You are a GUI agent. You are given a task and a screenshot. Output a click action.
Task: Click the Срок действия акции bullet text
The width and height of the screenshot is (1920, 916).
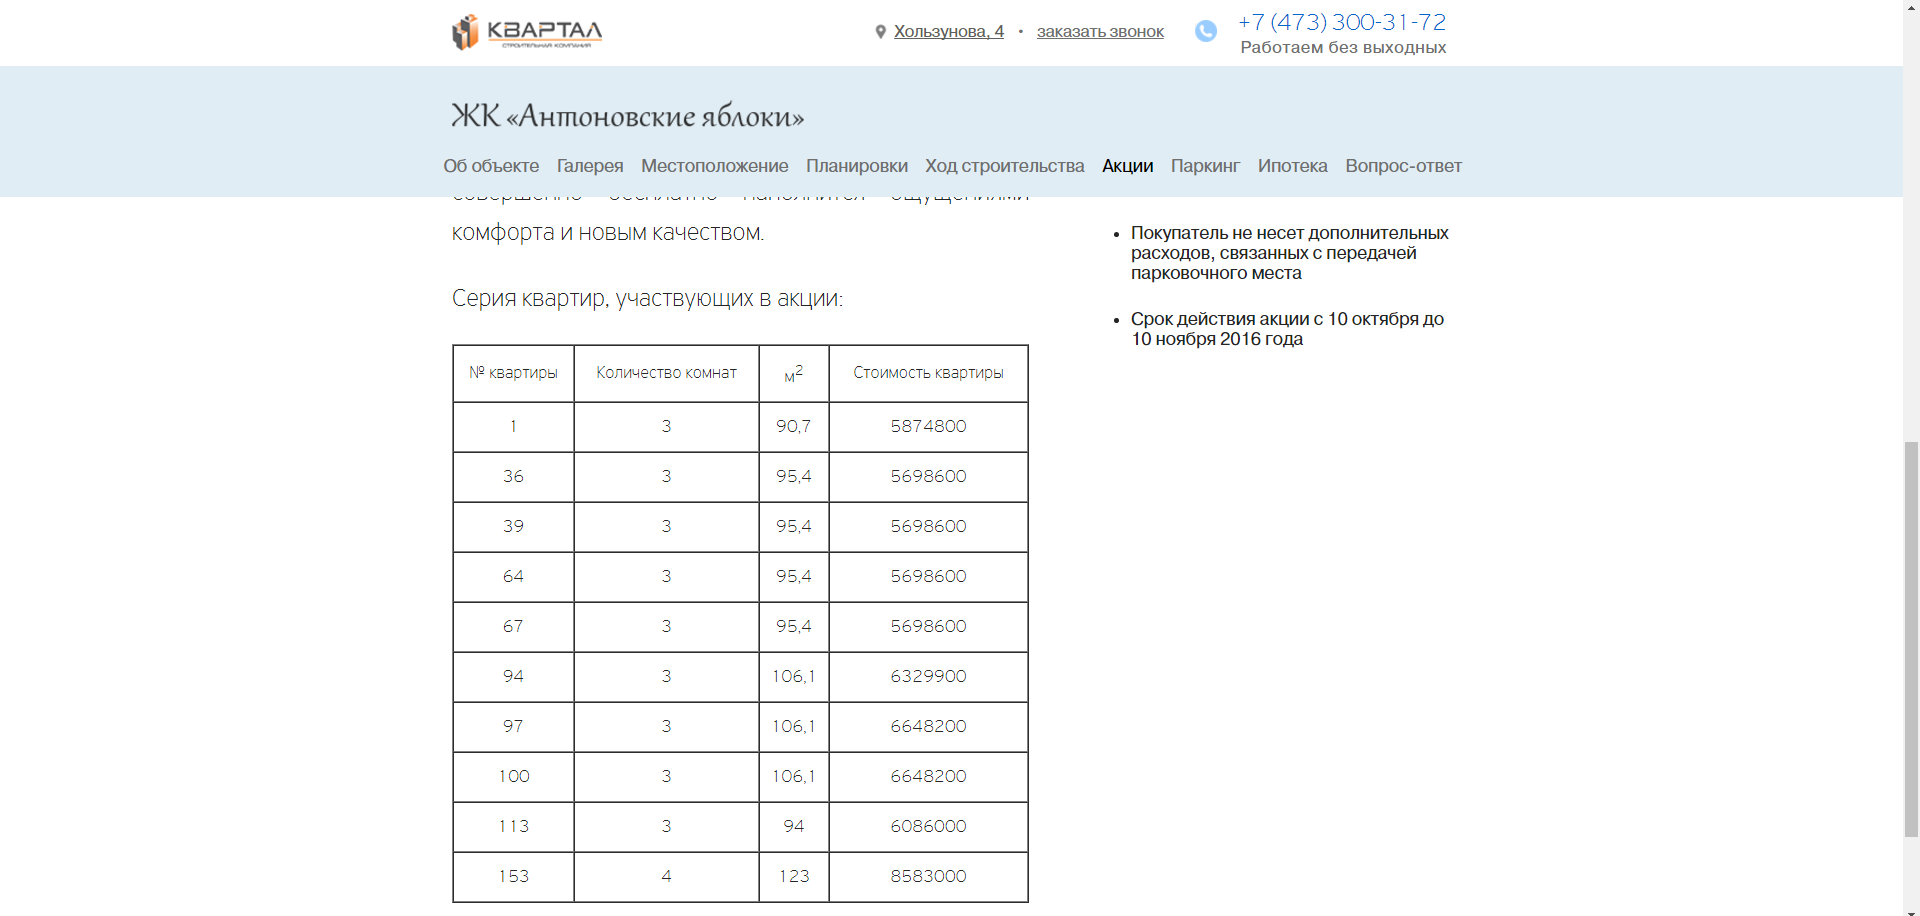tap(1287, 329)
